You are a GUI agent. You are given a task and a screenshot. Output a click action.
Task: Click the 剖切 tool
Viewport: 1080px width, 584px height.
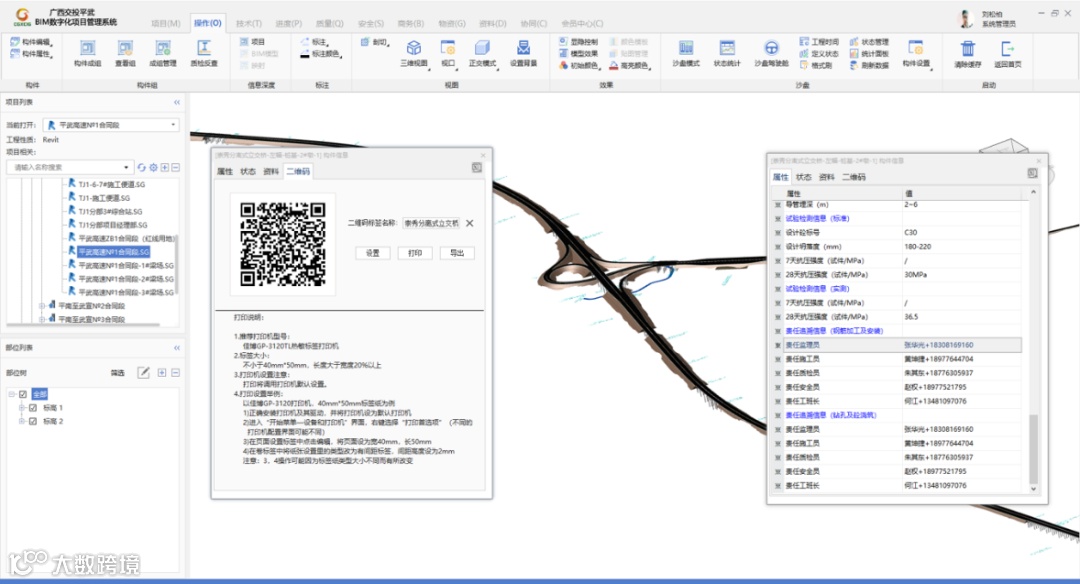pos(375,42)
